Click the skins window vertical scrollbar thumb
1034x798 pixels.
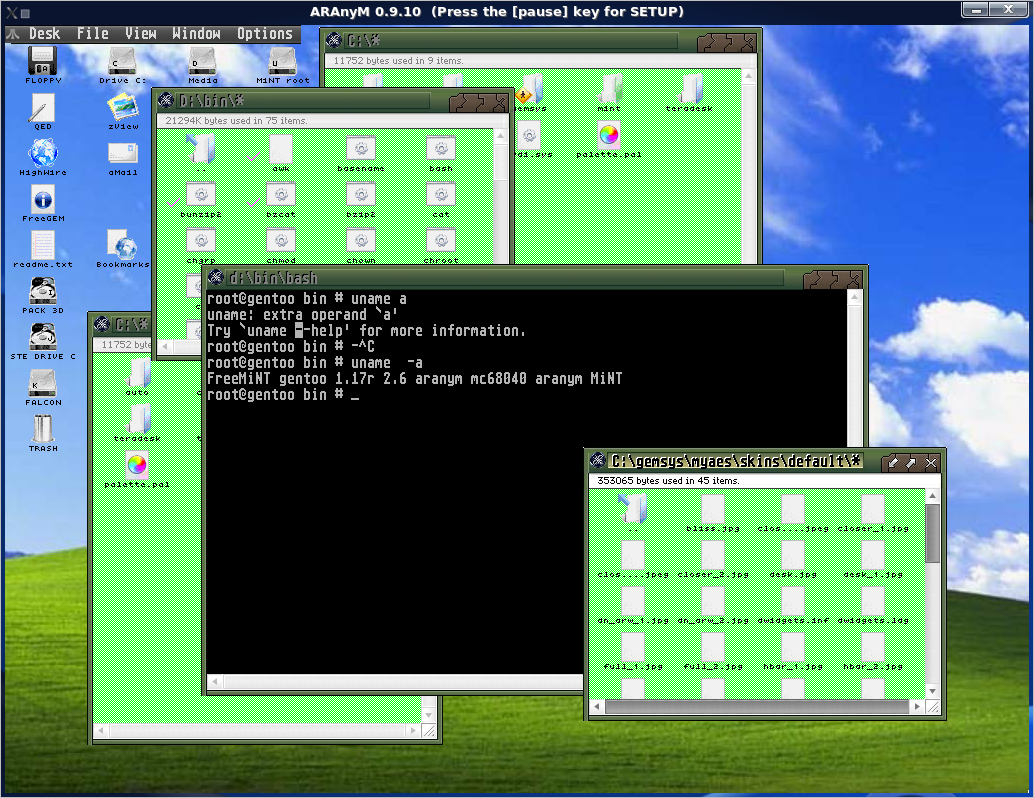[932, 534]
